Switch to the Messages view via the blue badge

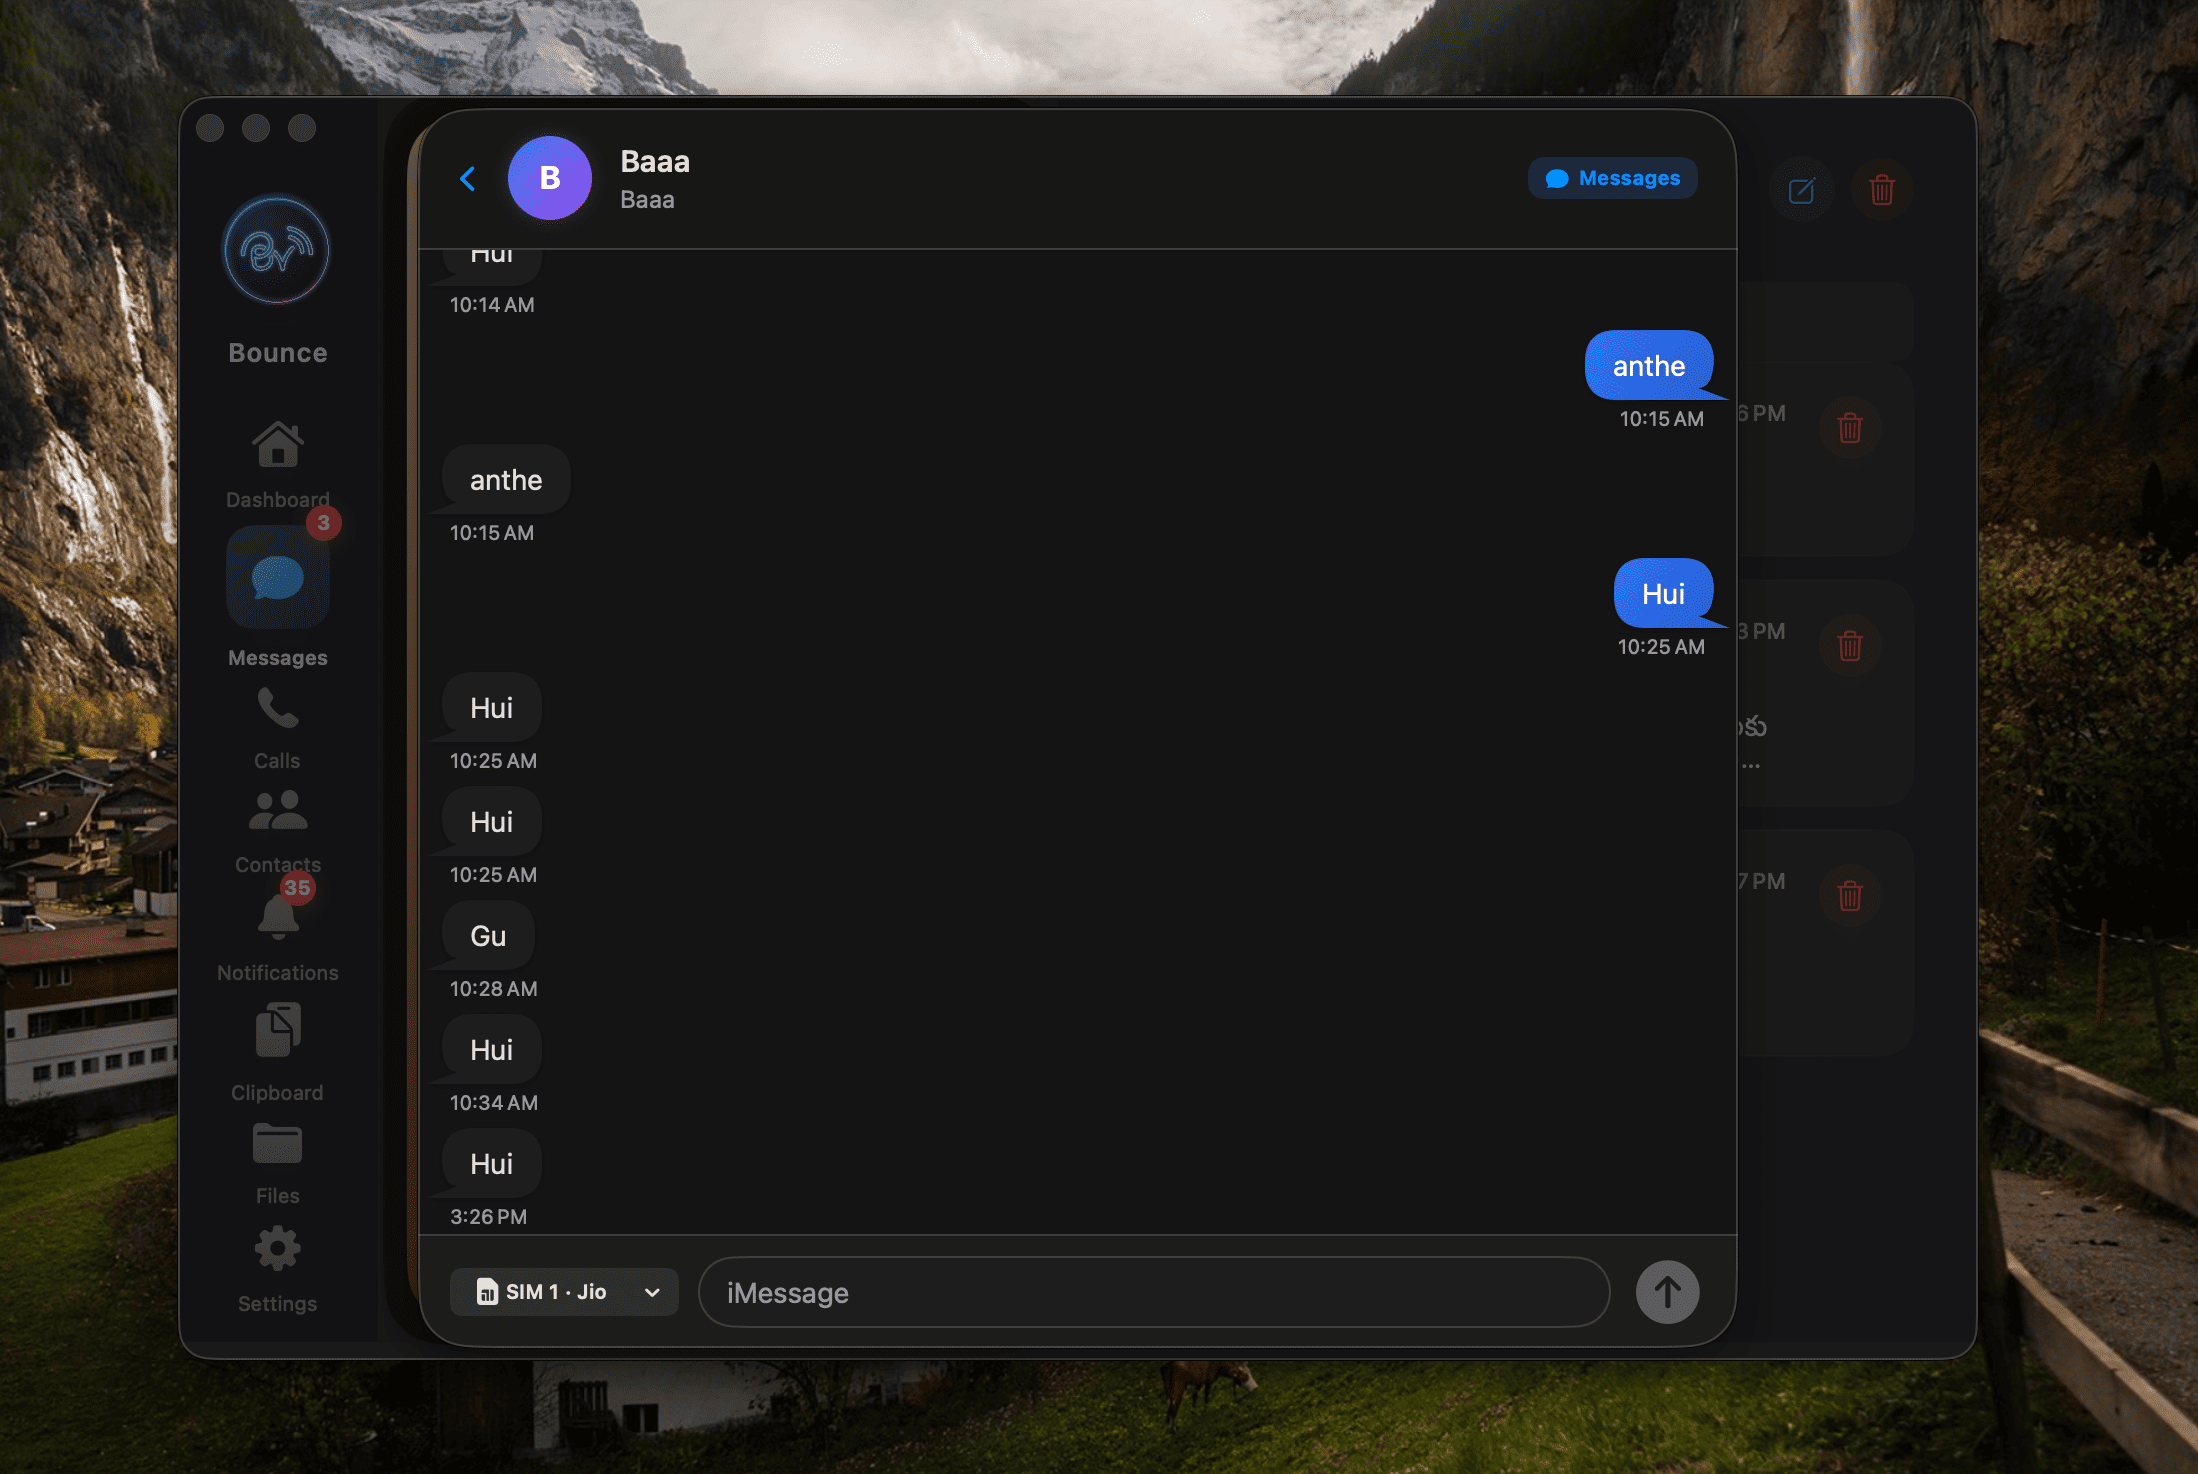pos(1612,178)
